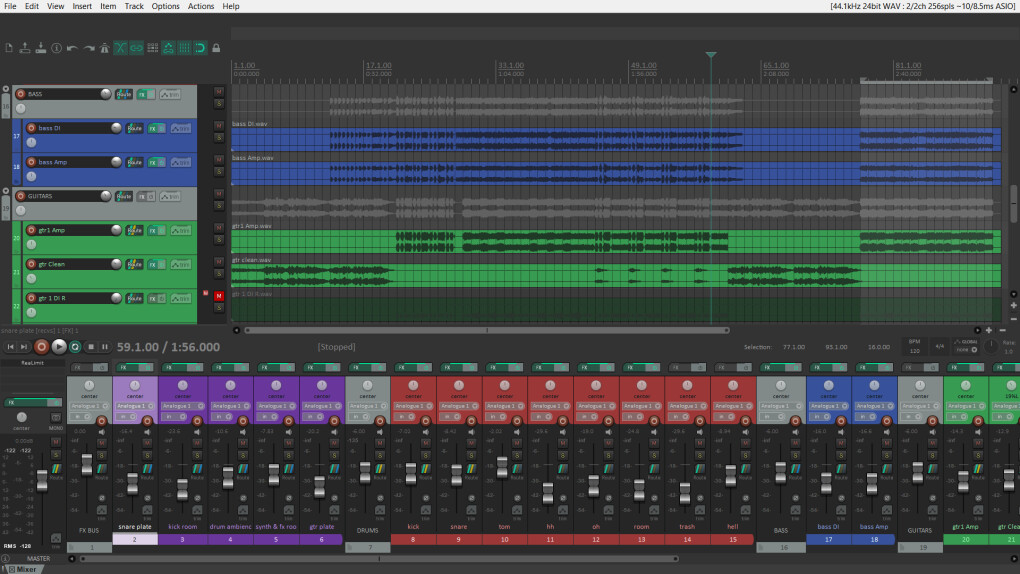Click the transport Play button
The image size is (1020, 574).
coord(59,347)
